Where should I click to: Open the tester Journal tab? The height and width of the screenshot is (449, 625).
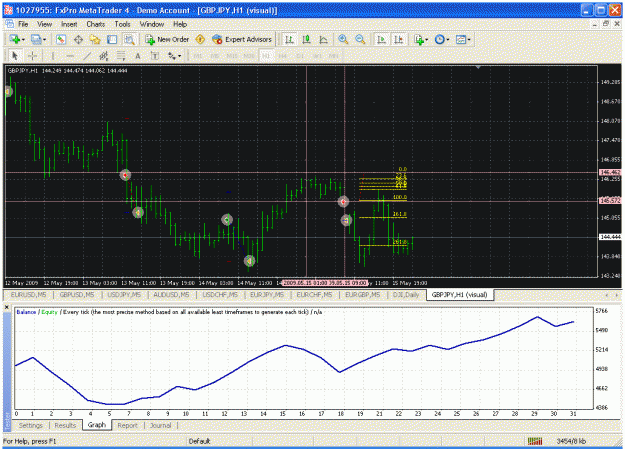[x=160, y=425]
